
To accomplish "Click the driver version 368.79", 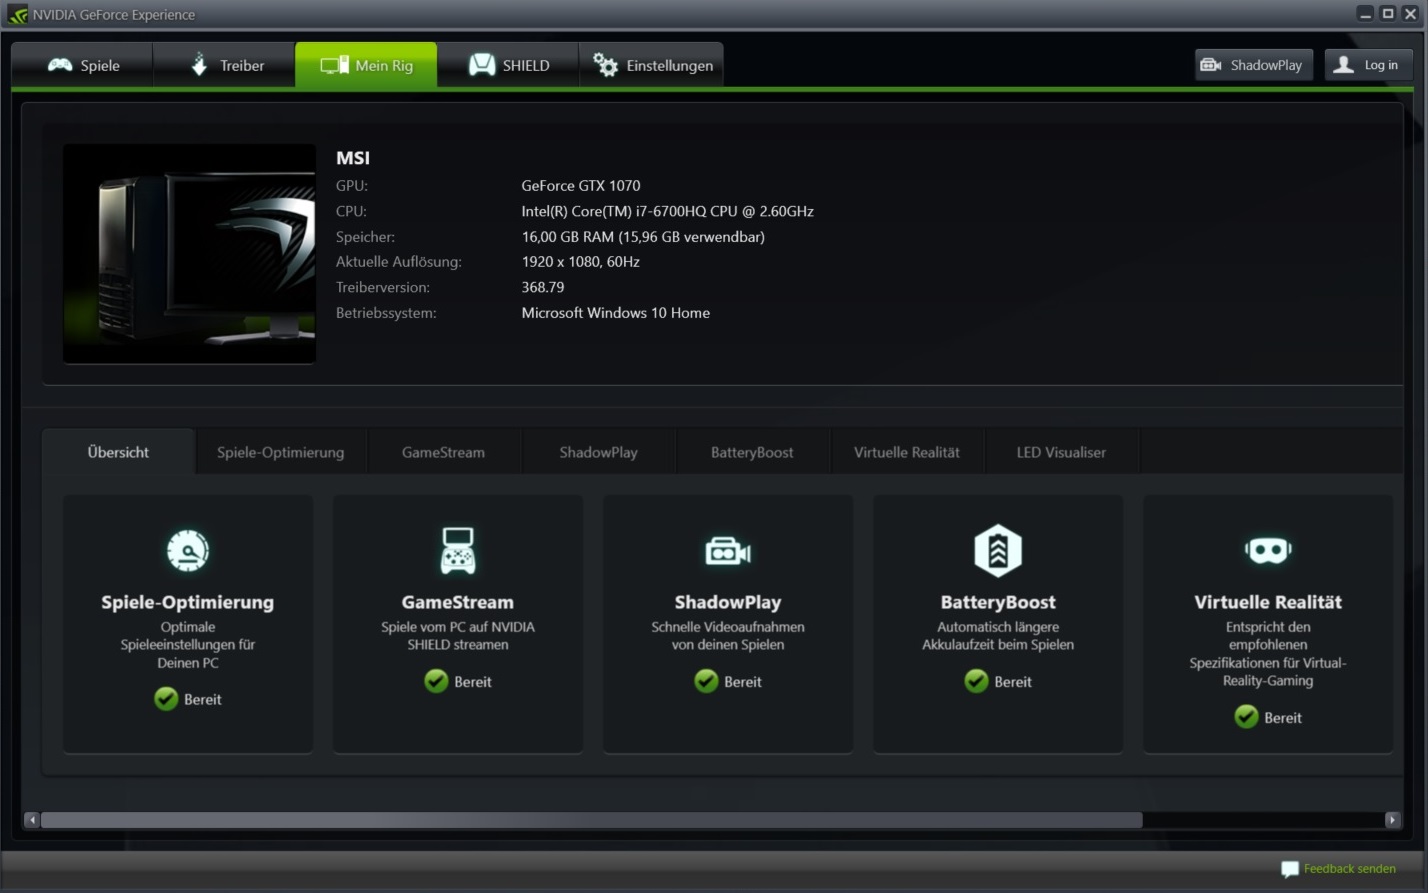I will [543, 287].
